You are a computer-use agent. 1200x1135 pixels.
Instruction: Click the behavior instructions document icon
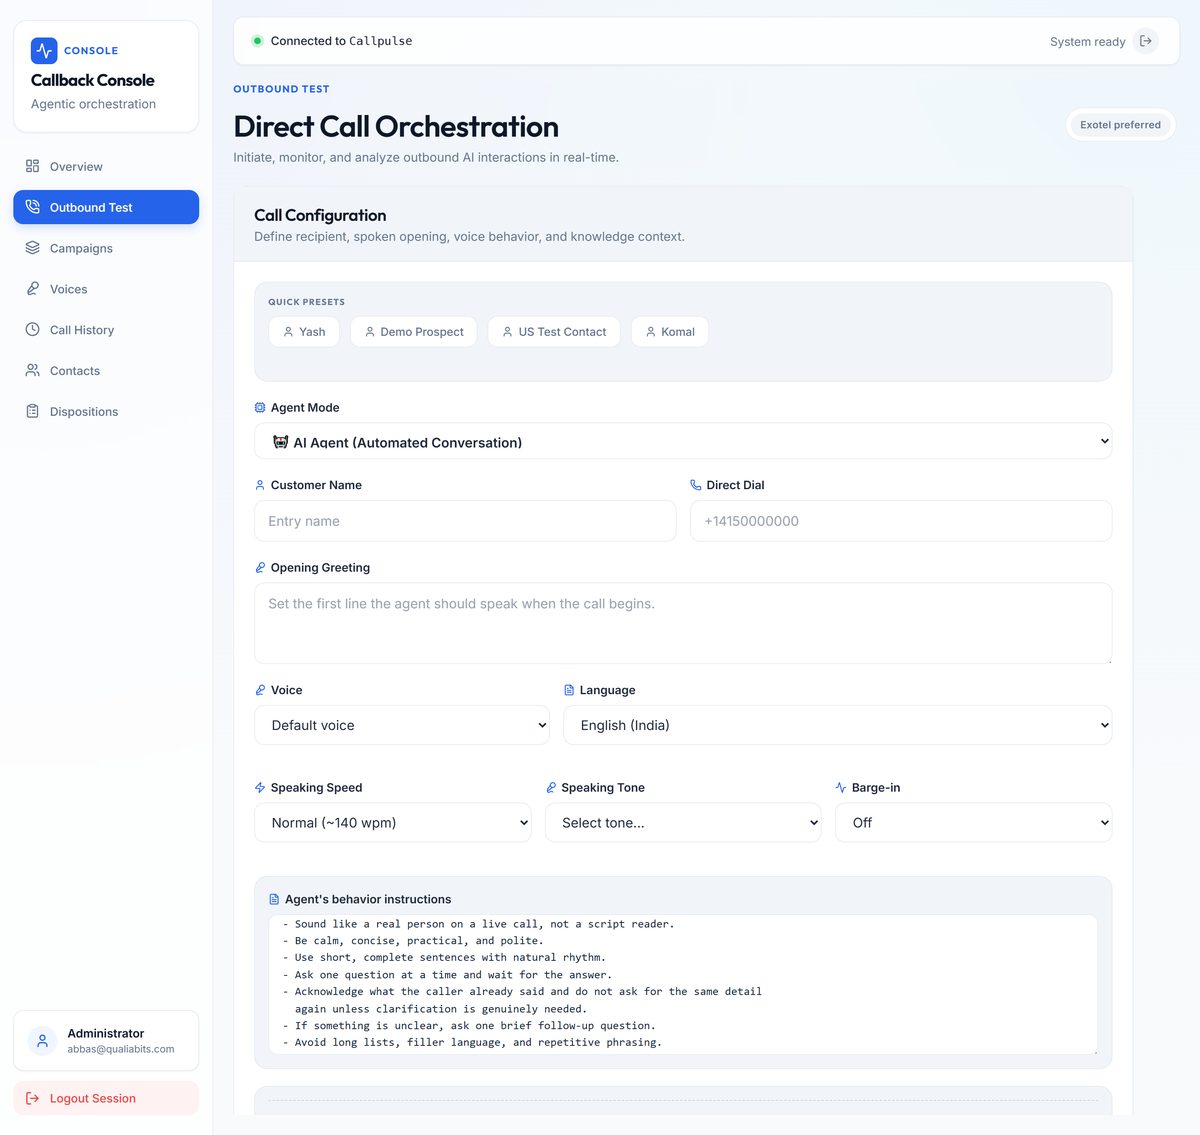[274, 900]
